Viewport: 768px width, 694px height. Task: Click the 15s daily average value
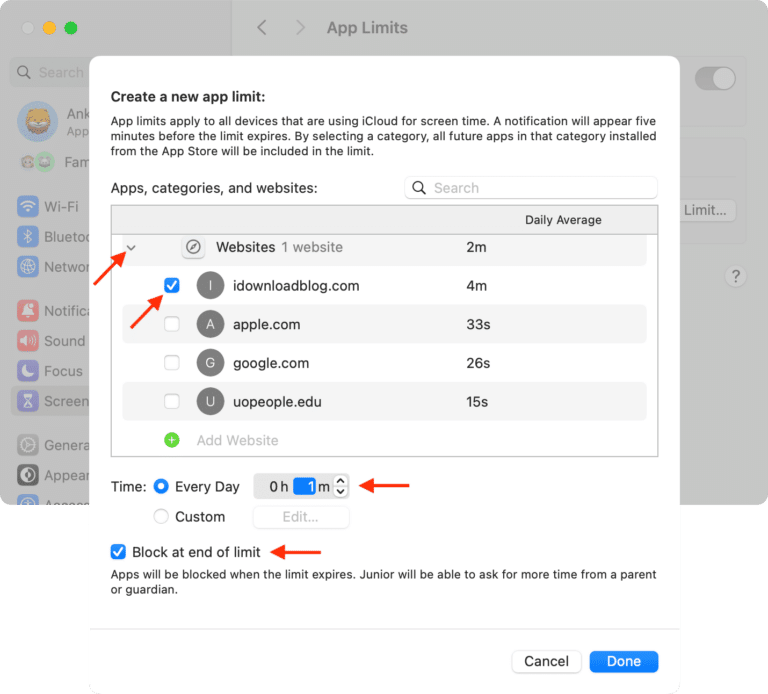click(x=477, y=402)
